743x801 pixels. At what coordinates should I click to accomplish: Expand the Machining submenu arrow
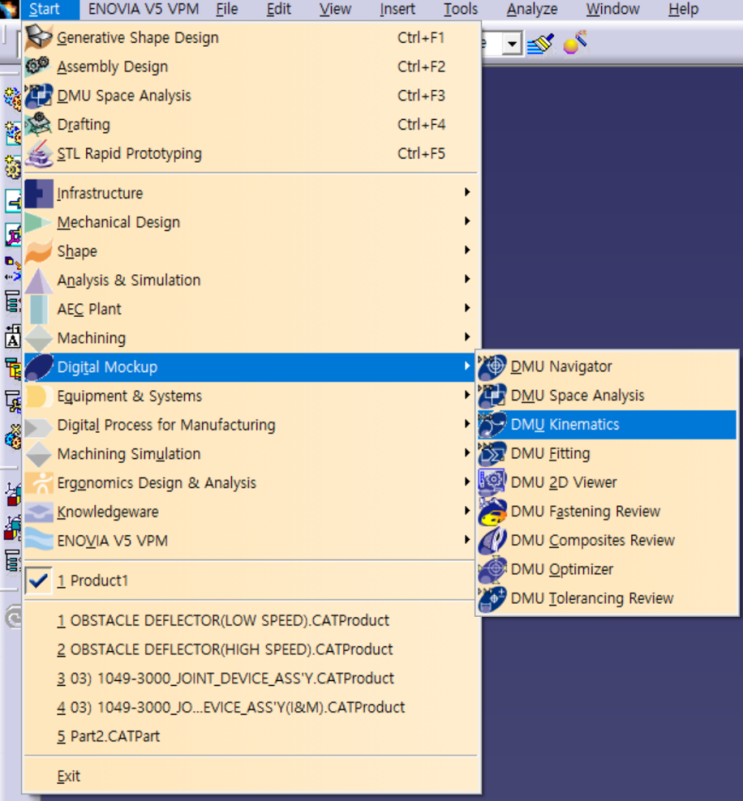pyautogui.click(x=467, y=337)
